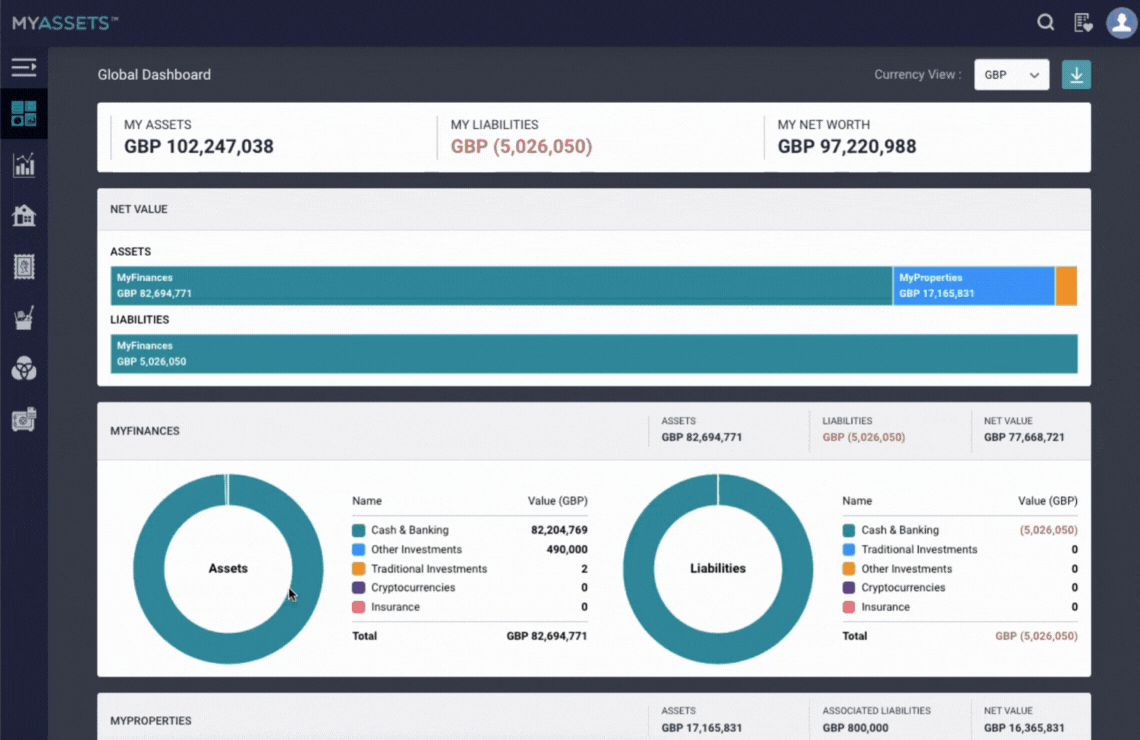This screenshot has height=740, width=1140.
Task: Click the 490,000 value
Action: coord(566,550)
